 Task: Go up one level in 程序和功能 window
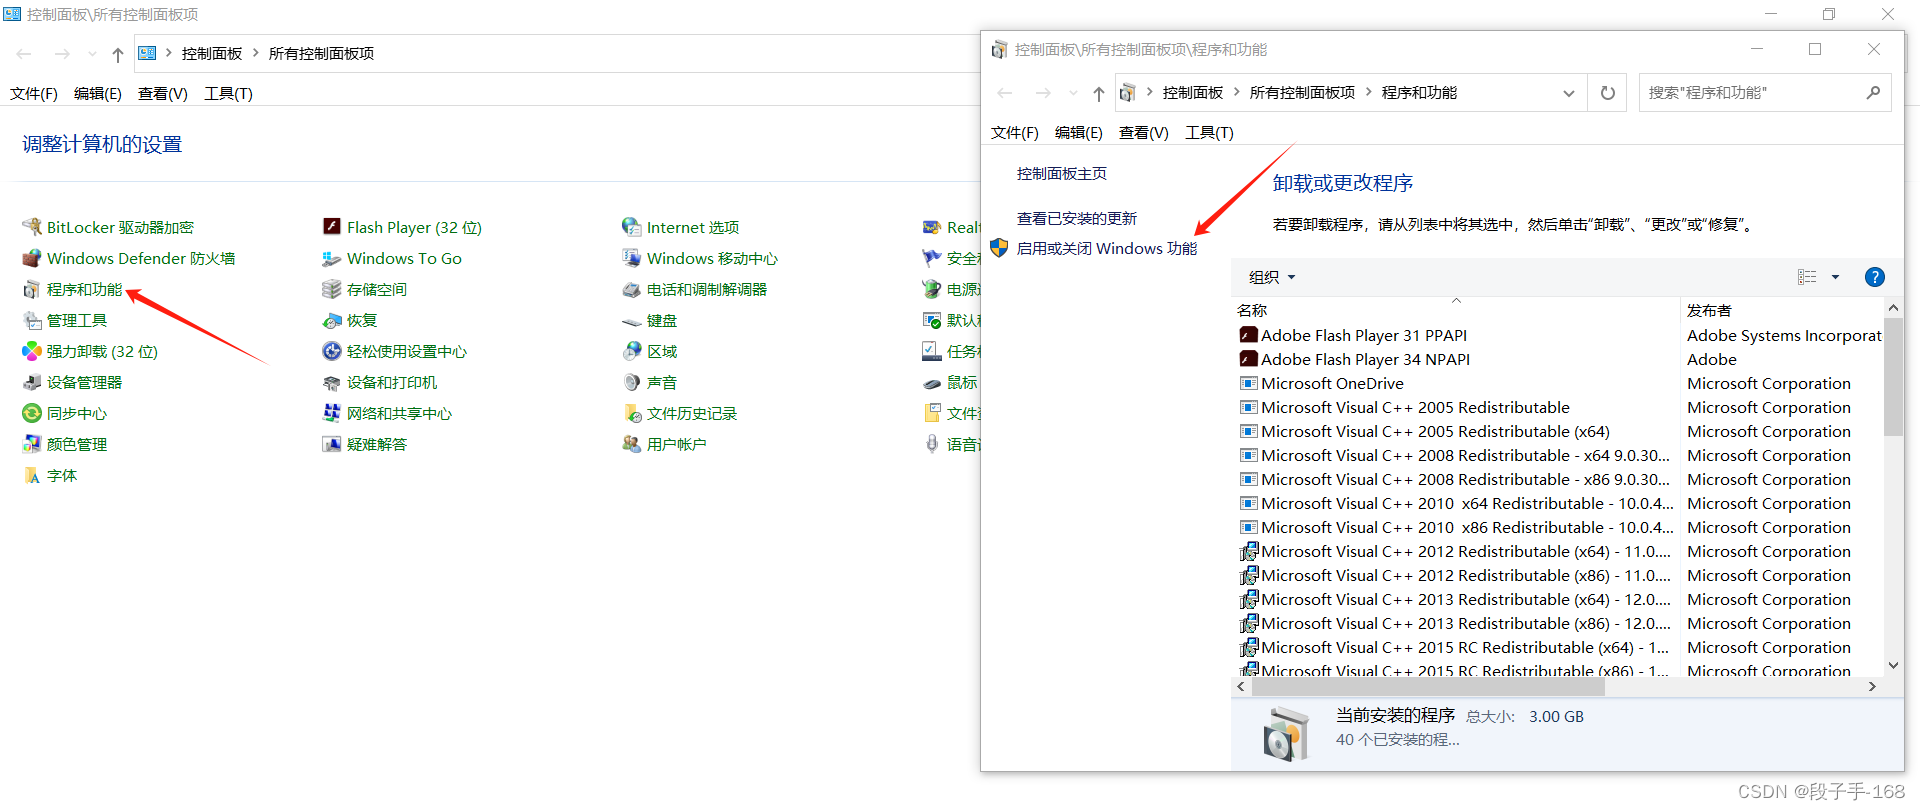[x=1099, y=93]
